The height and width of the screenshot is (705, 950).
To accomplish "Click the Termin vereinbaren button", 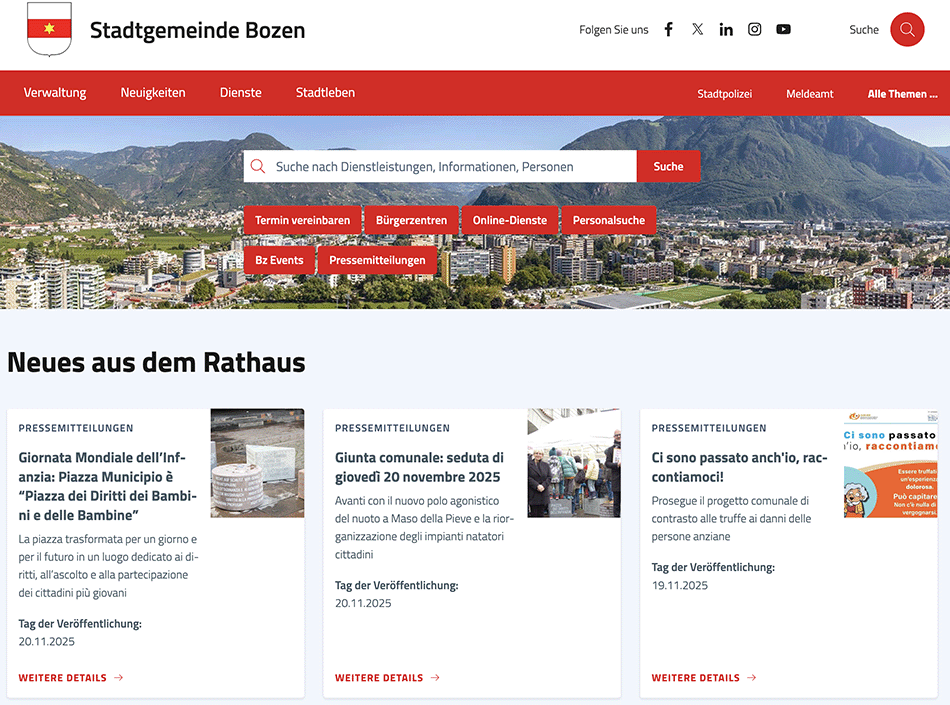I will [302, 220].
